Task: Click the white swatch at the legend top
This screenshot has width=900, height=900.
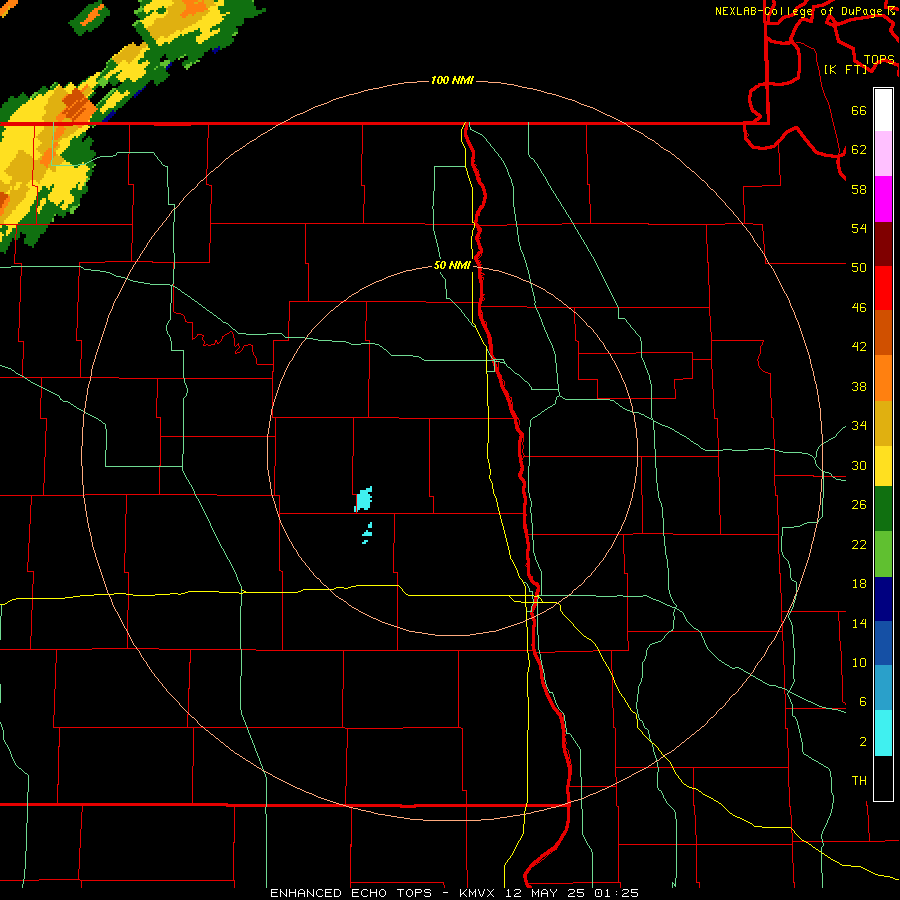Action: coord(883,110)
